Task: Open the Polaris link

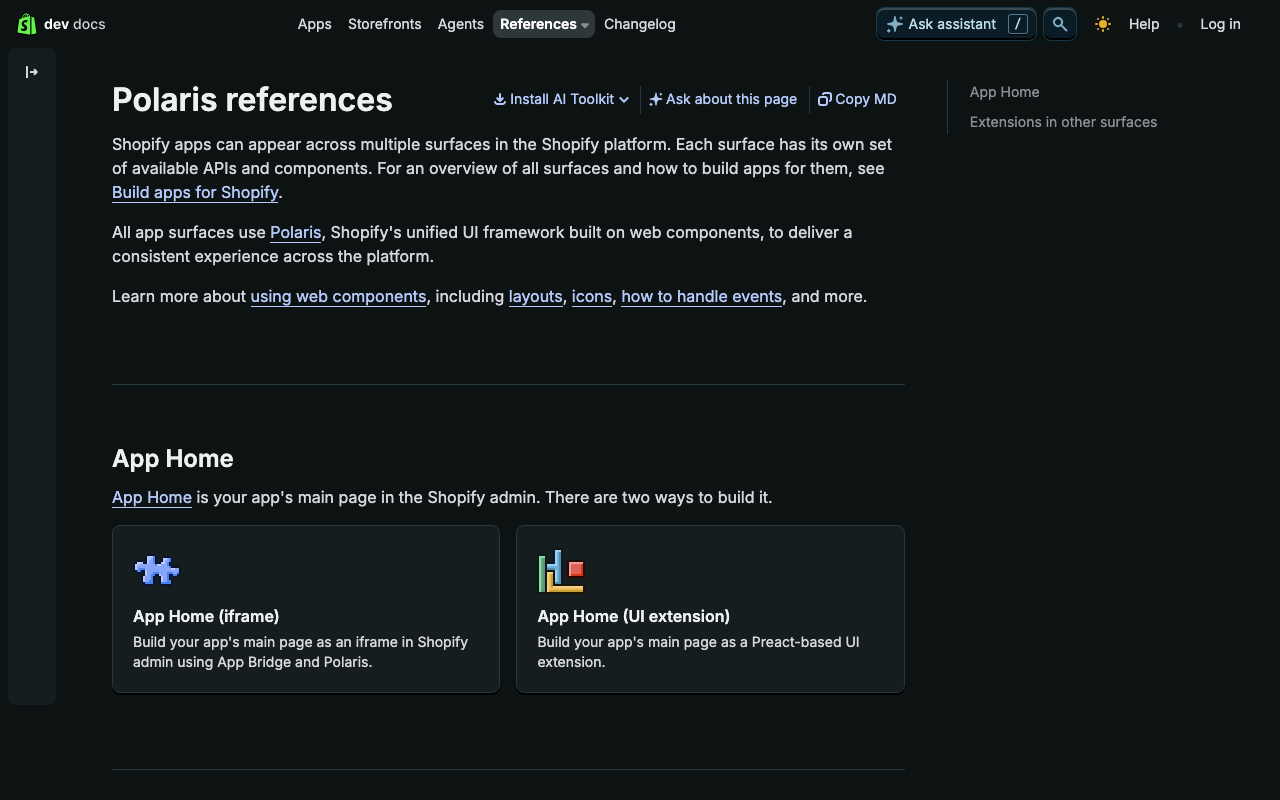Action: pos(296,232)
